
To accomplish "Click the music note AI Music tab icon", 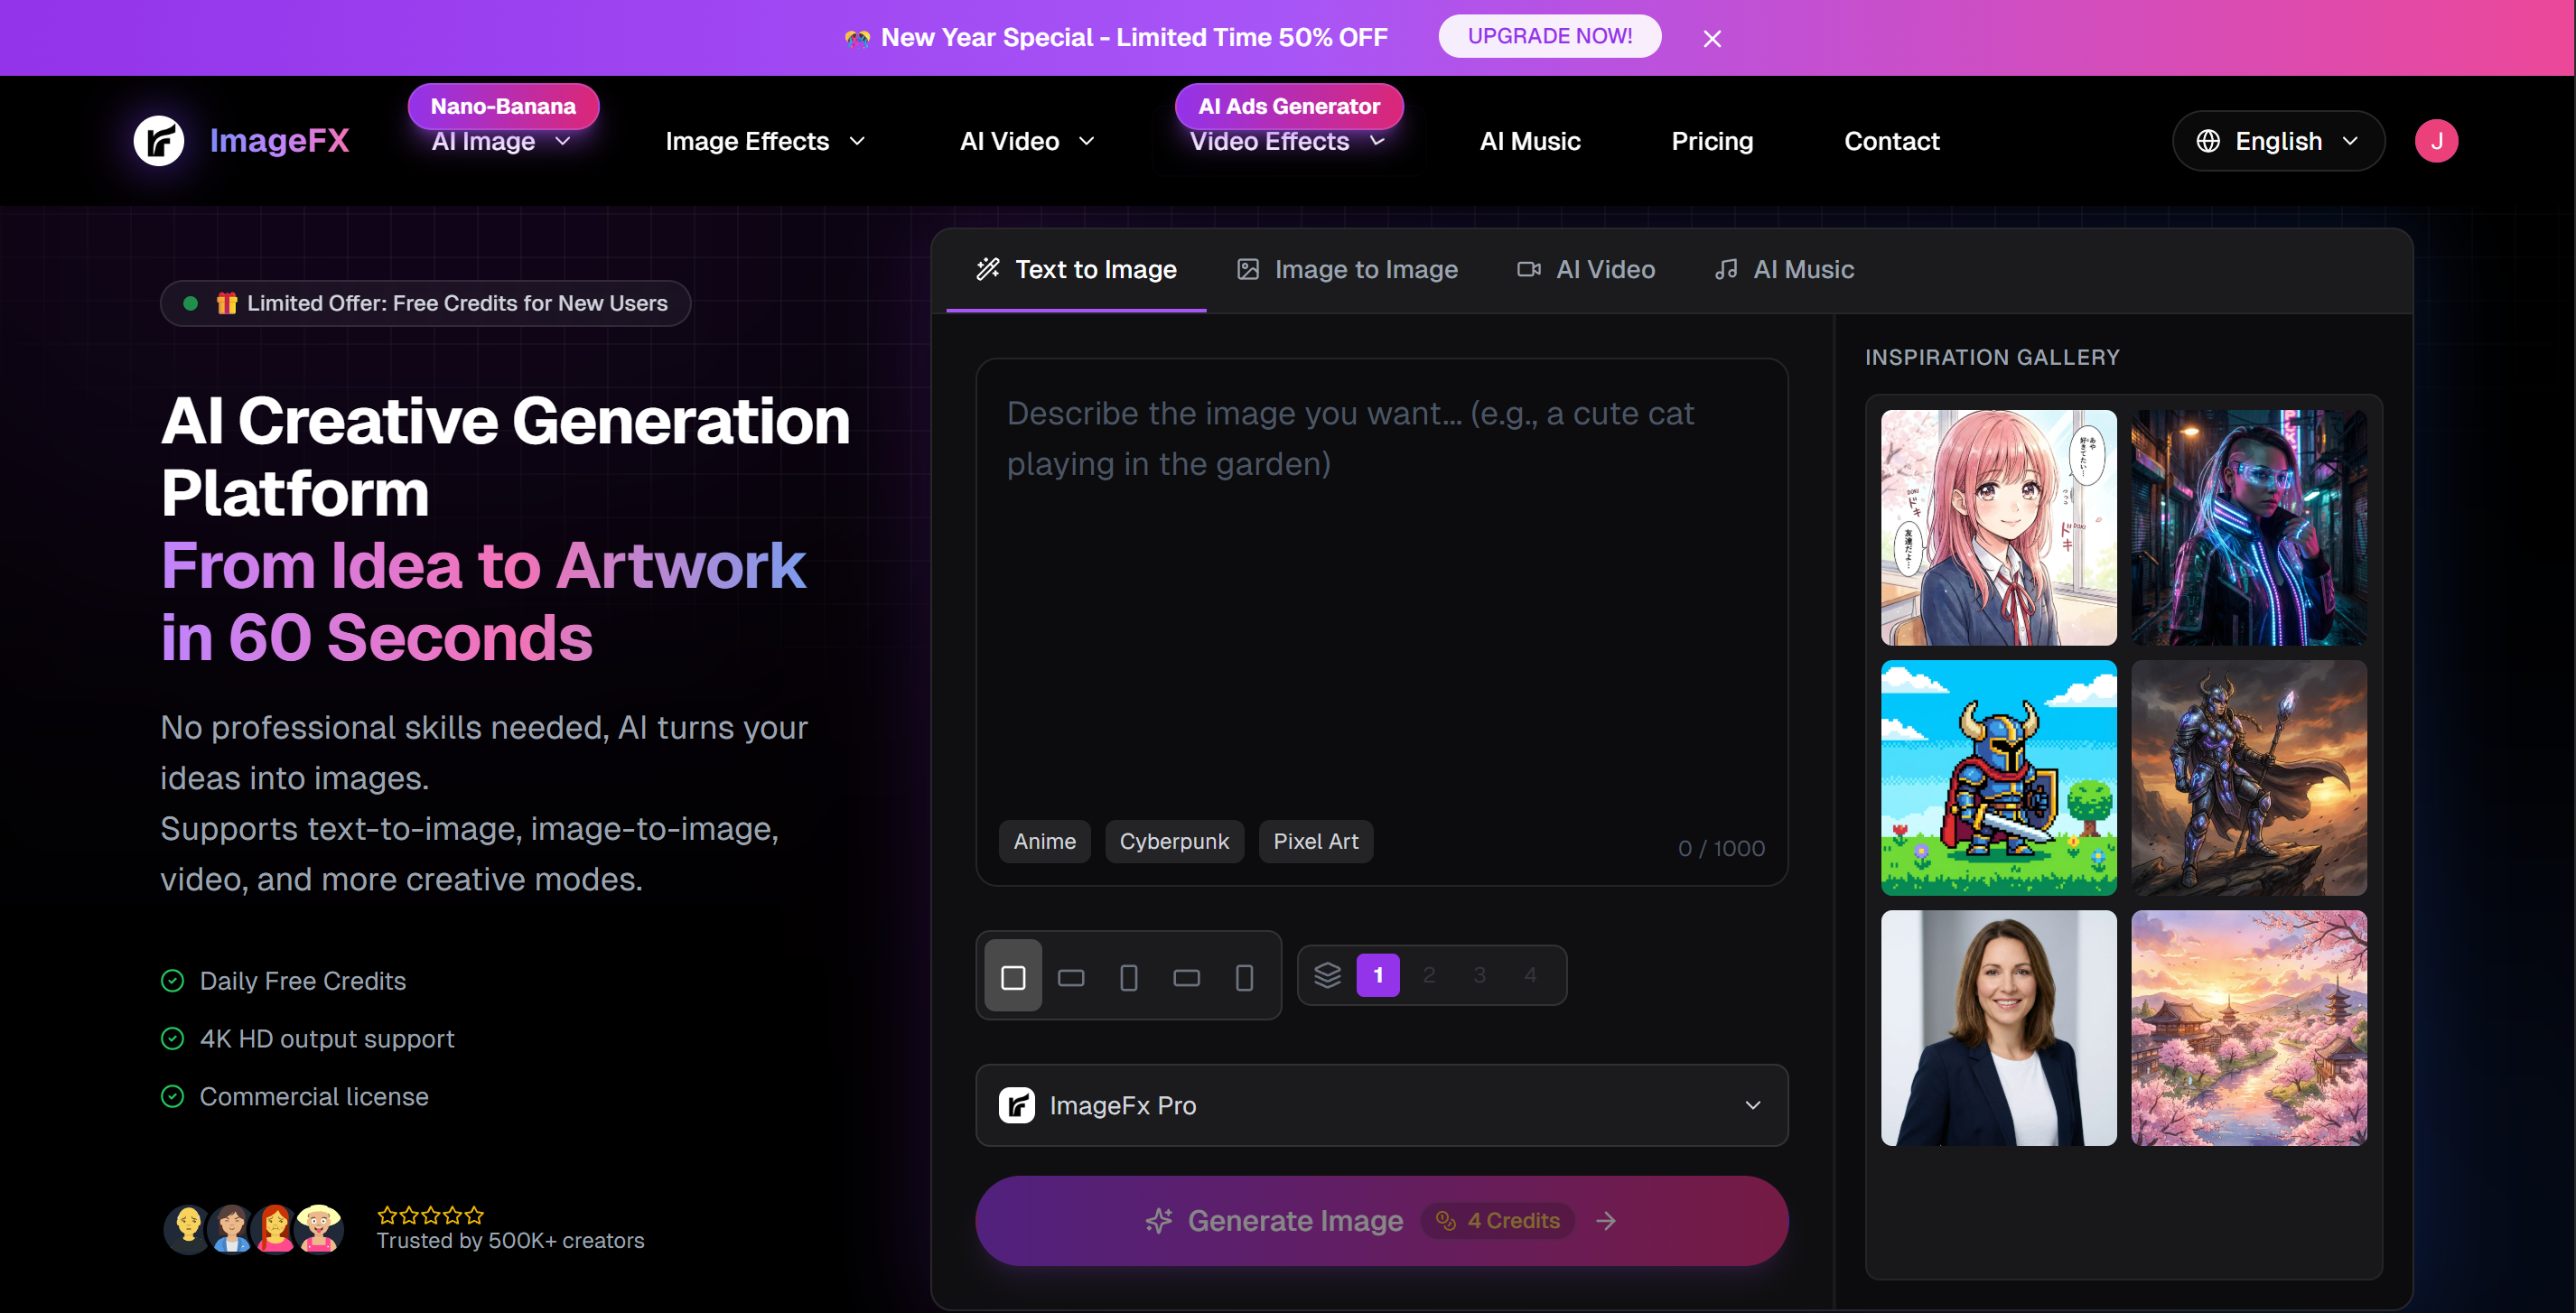I will [x=1725, y=269].
